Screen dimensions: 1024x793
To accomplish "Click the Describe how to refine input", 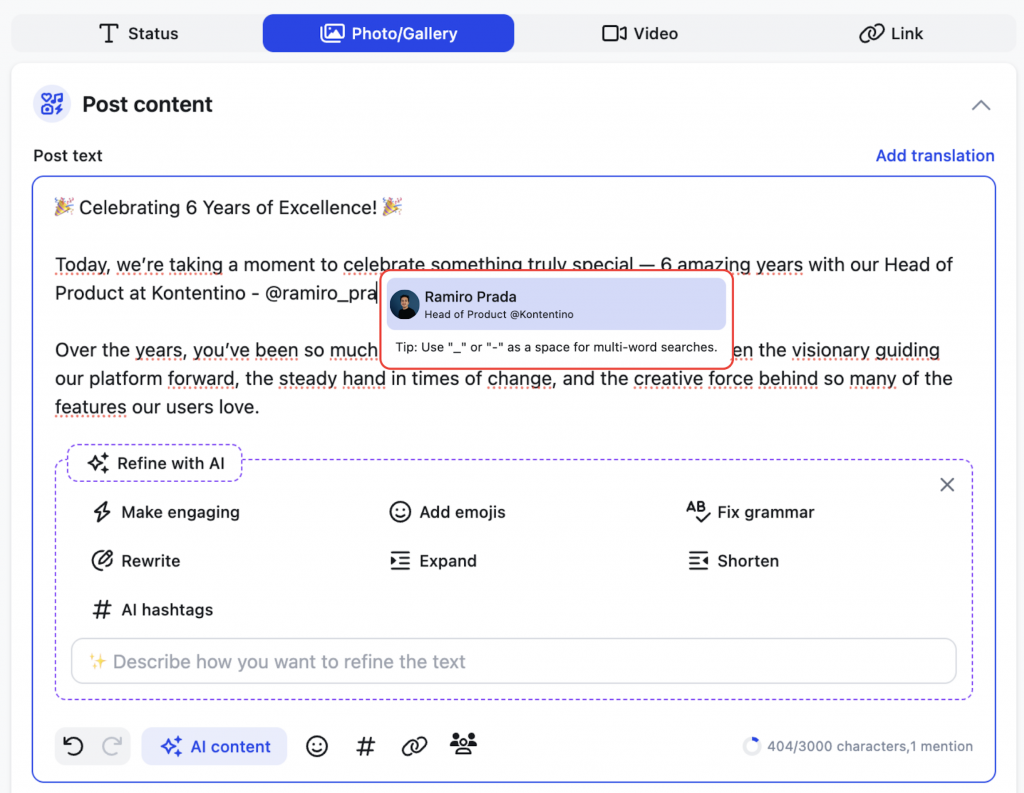I will [x=513, y=661].
